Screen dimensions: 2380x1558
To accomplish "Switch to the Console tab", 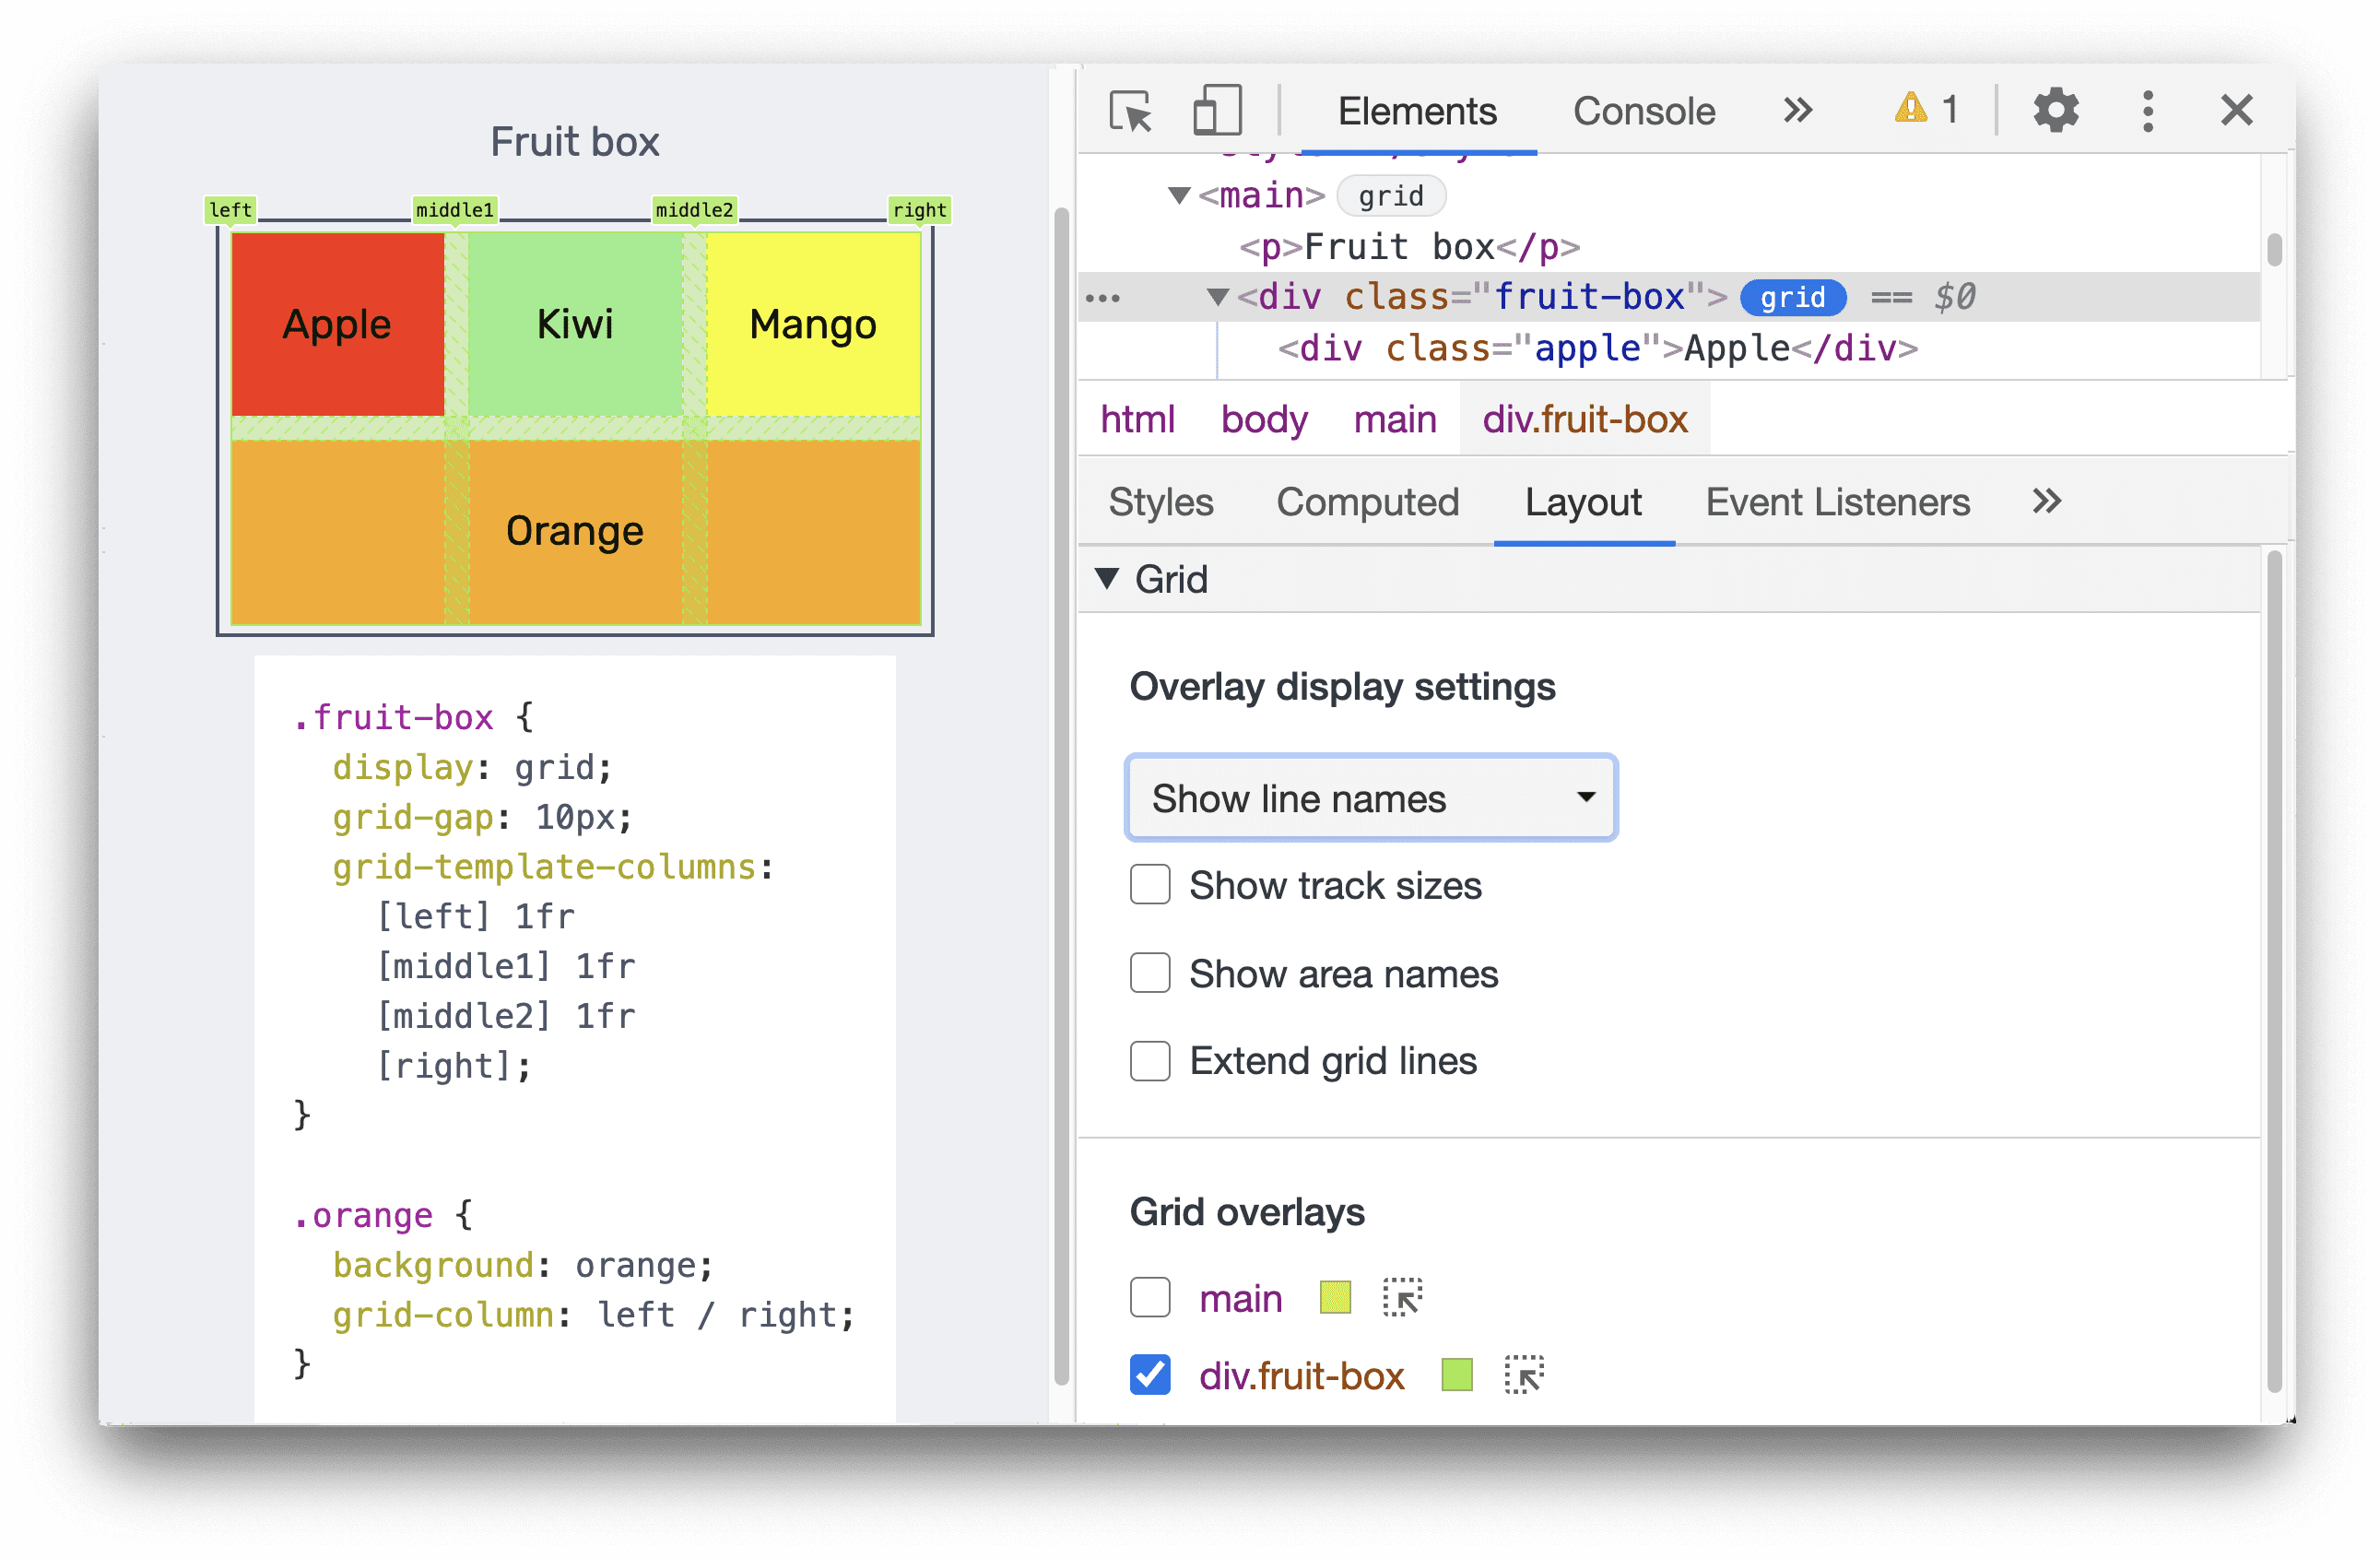I will click(x=1641, y=112).
